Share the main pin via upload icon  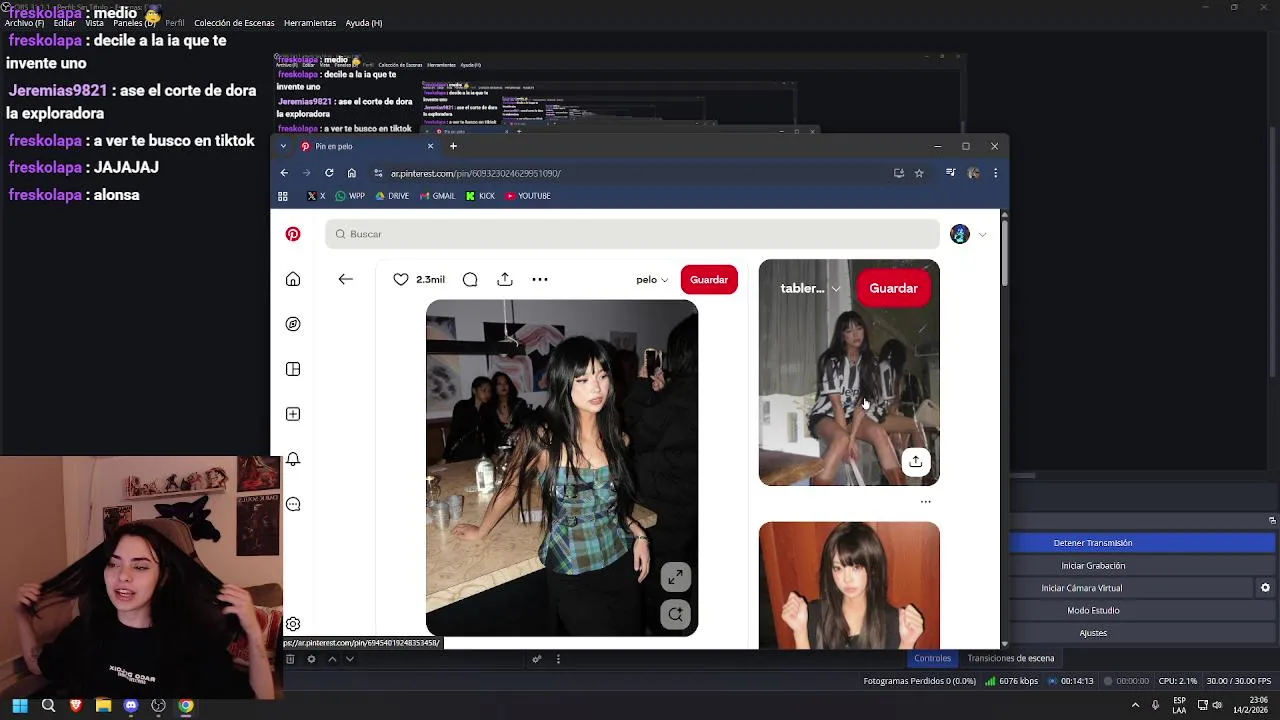(505, 279)
